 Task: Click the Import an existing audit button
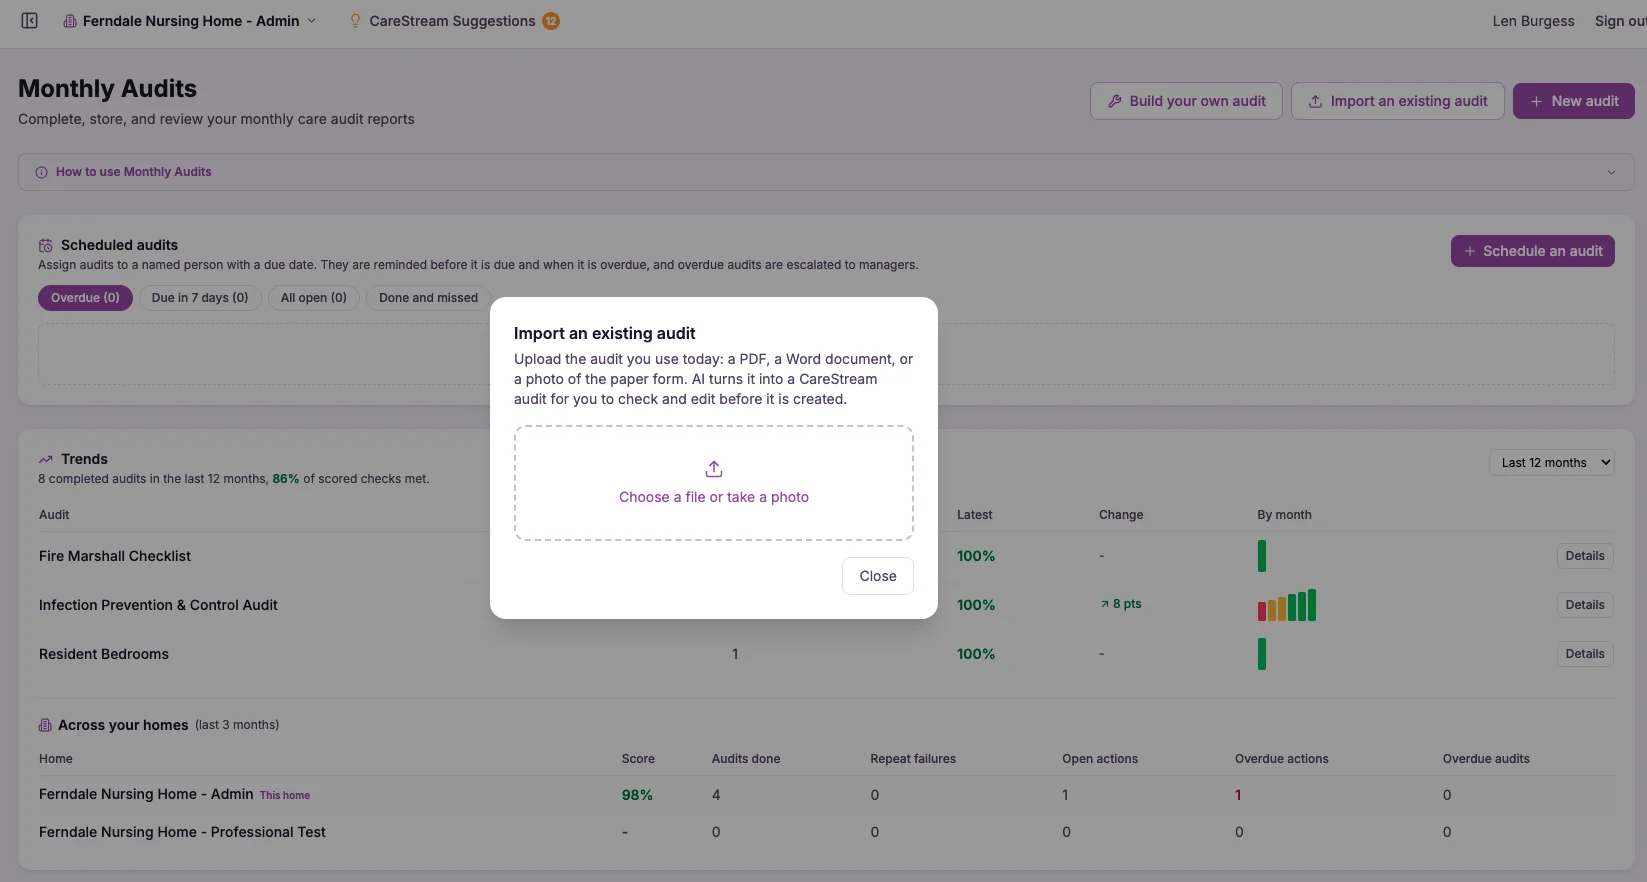[x=1398, y=101]
